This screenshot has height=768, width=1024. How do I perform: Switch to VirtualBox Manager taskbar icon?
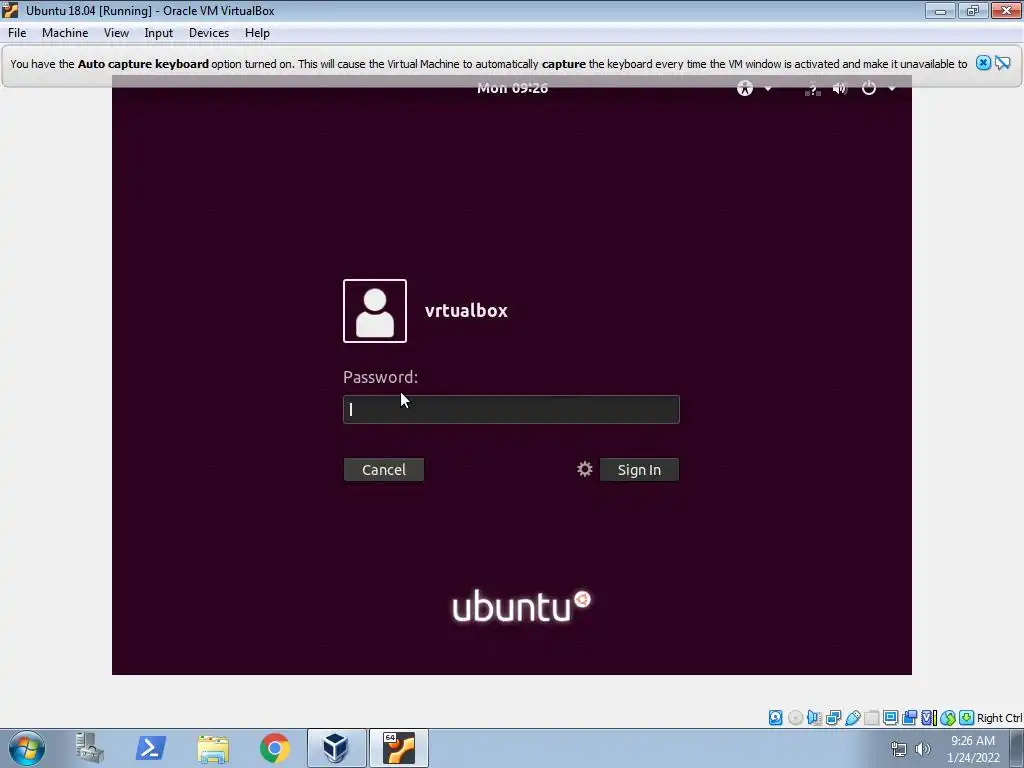[336, 748]
